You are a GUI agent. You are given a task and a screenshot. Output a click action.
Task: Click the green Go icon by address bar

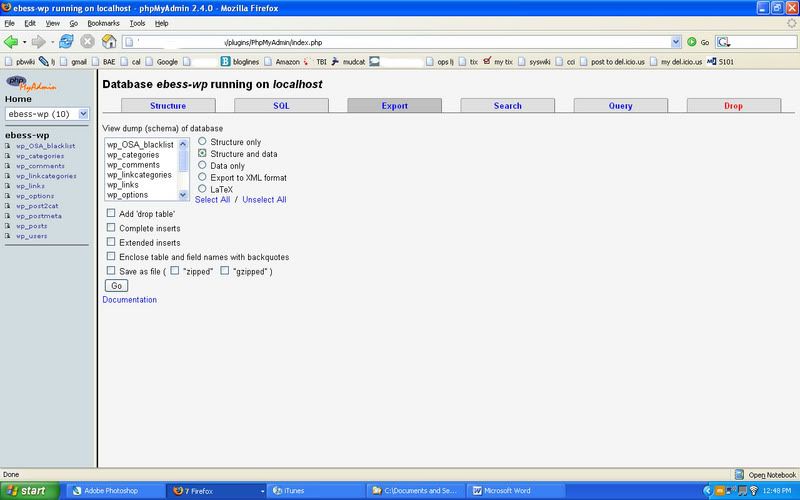[x=692, y=42]
